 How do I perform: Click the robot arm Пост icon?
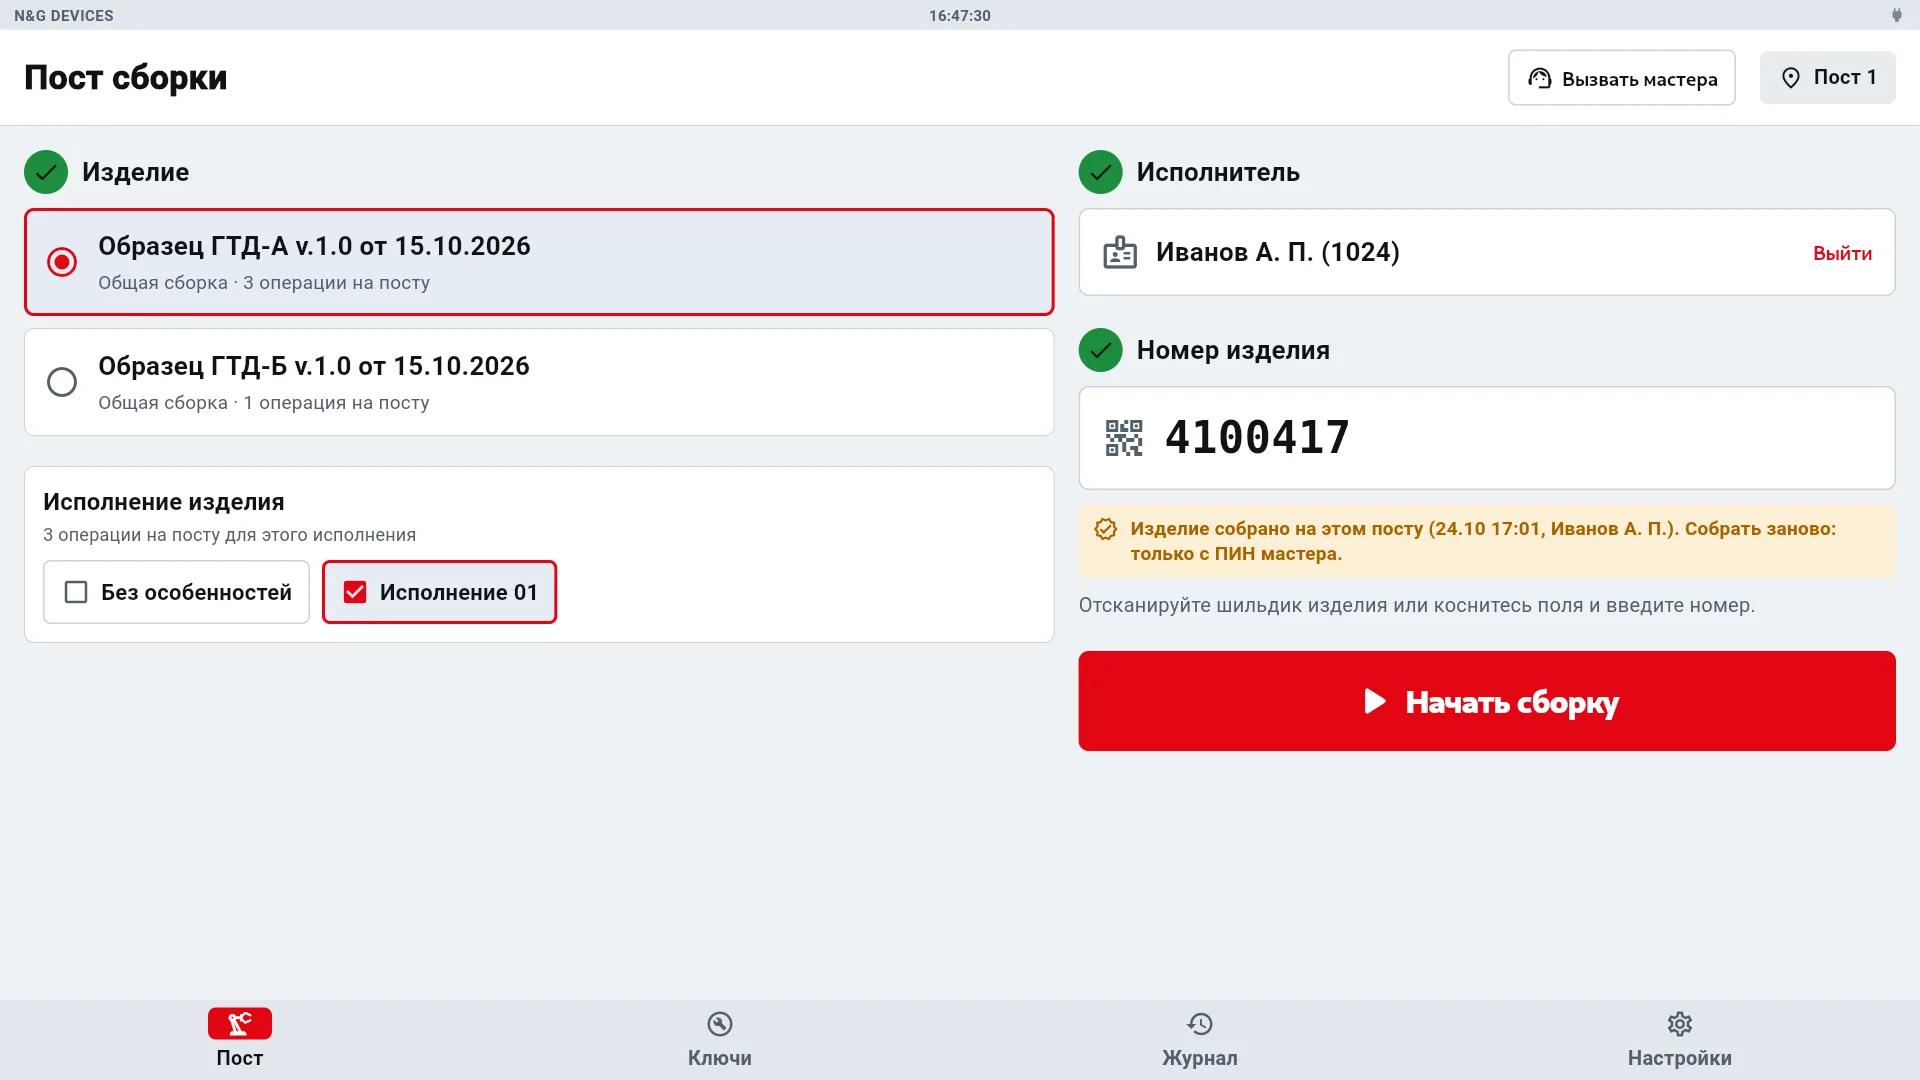(240, 1023)
